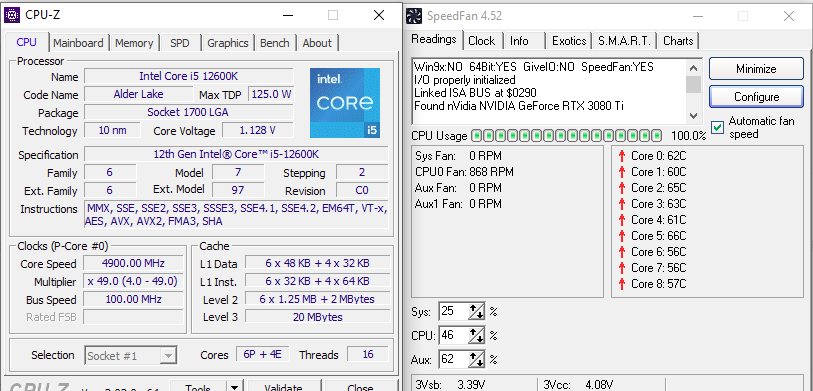
Task: Switch to the Clock tab in SpeedFan
Action: pos(482,41)
